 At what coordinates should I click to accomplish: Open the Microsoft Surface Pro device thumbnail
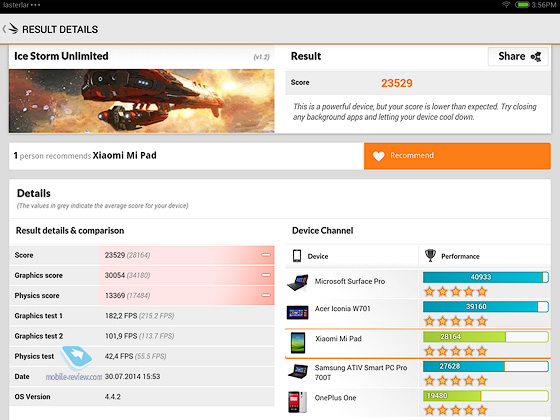click(x=298, y=282)
